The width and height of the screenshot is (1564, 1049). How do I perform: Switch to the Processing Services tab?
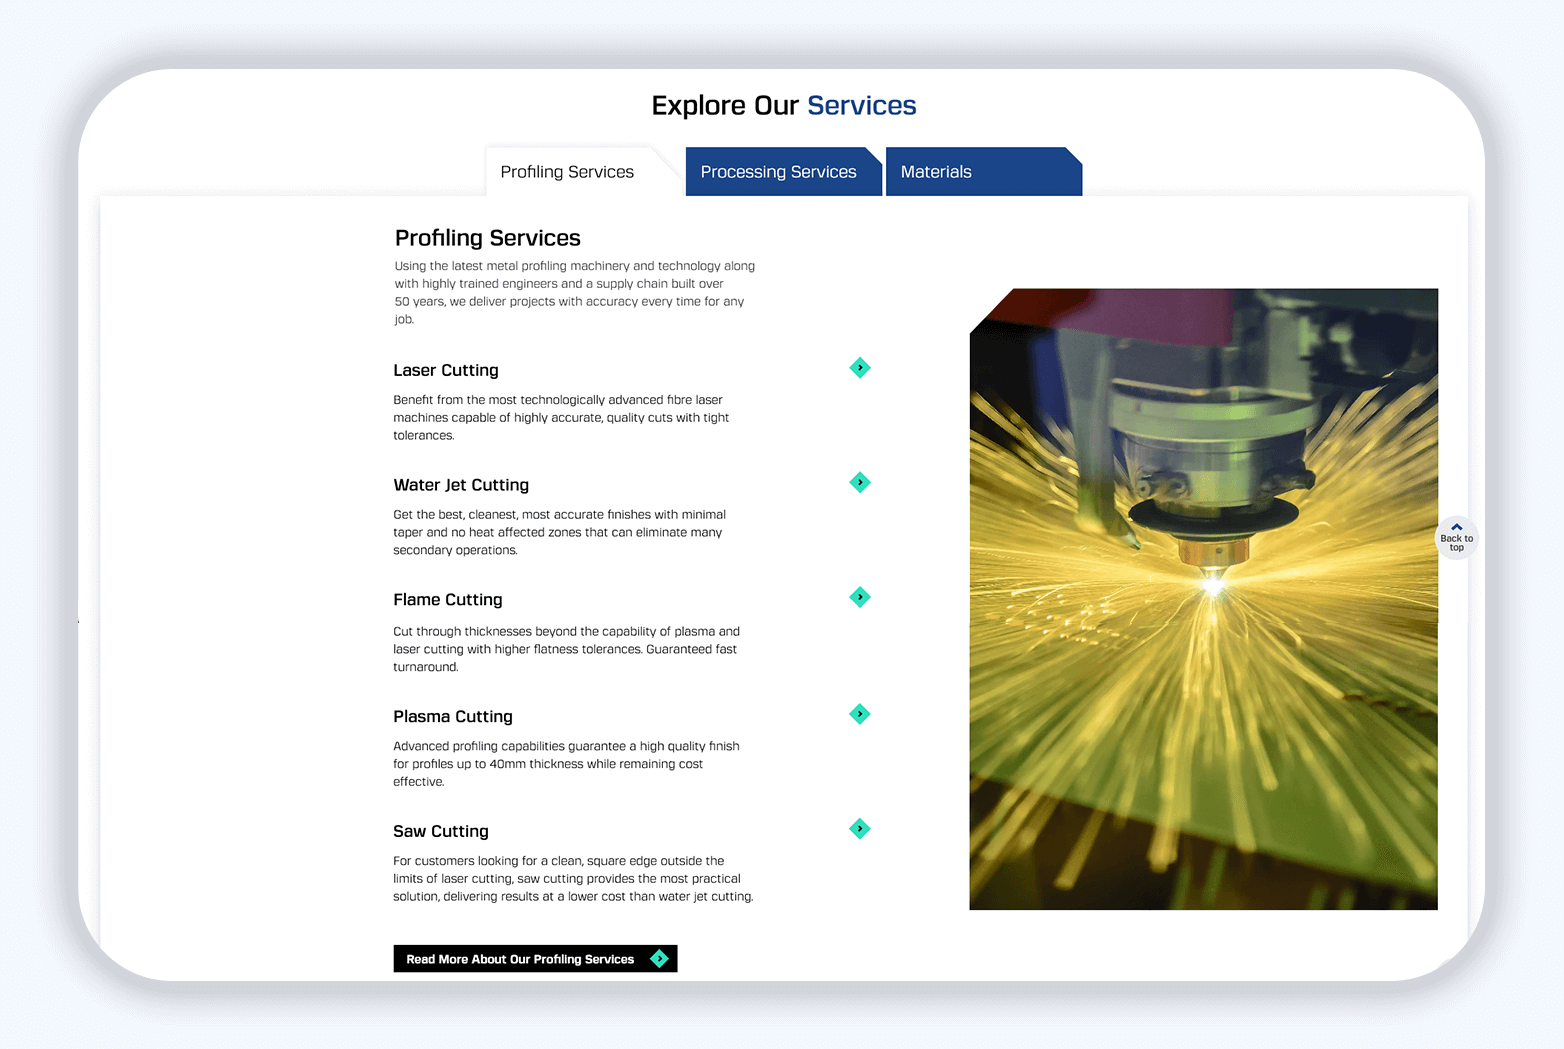(778, 172)
